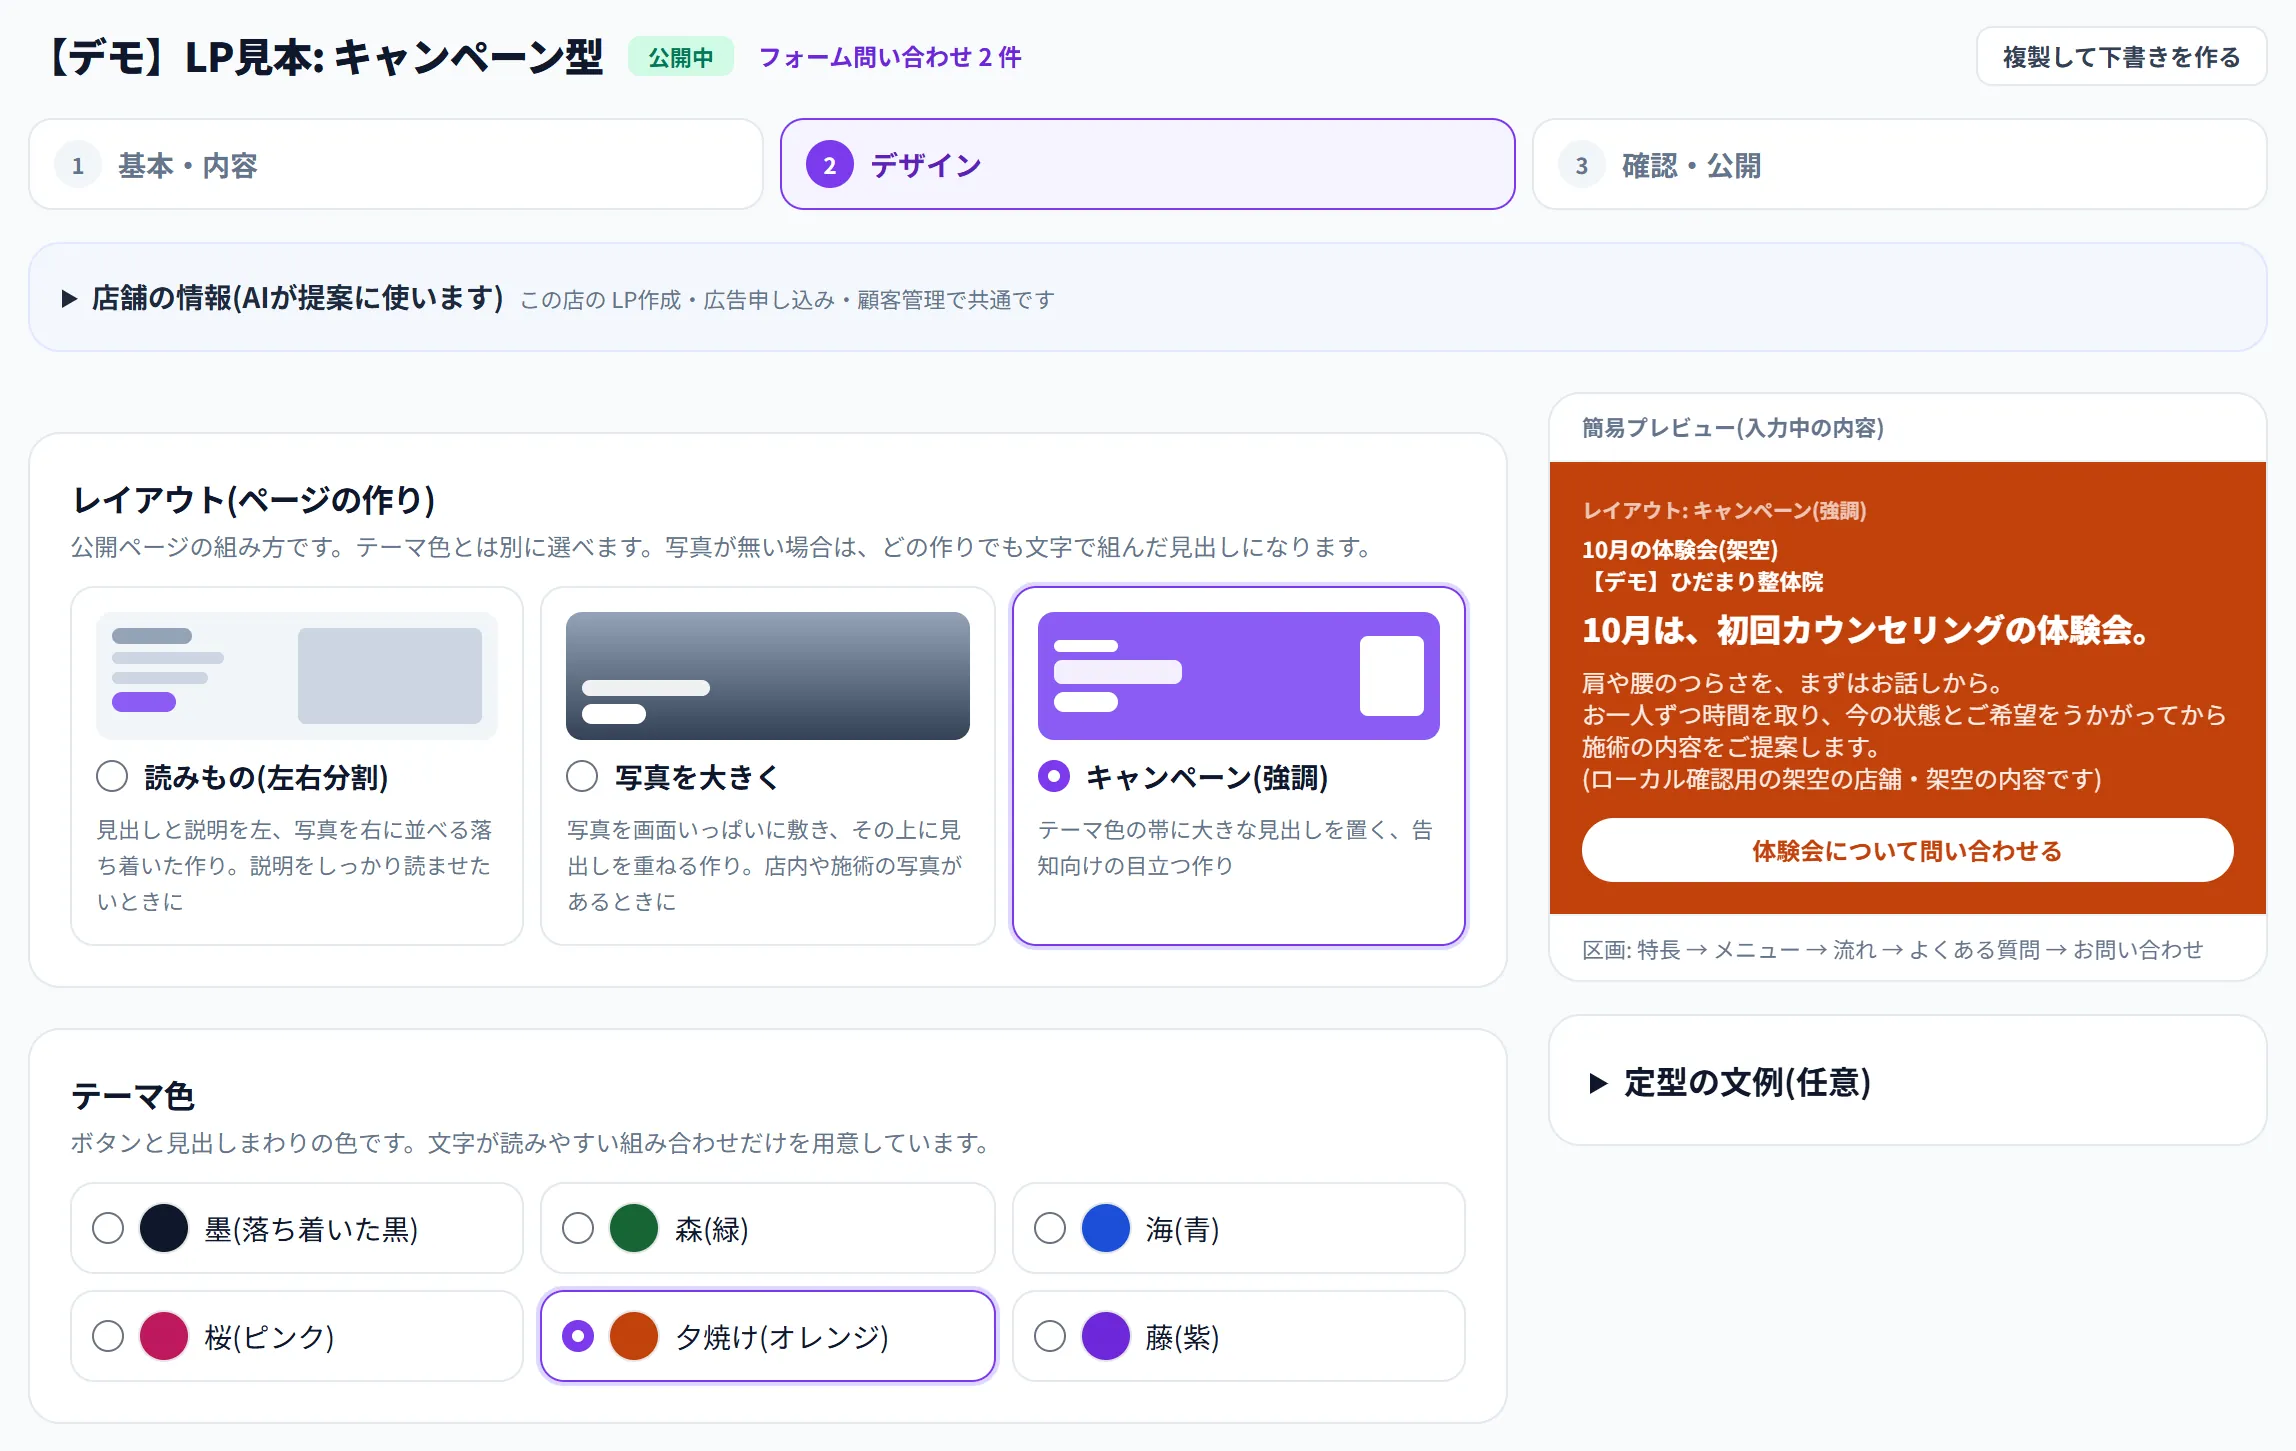Click the 区画: 特長 → メニュー section order text
The height and width of the screenshot is (1451, 2296).
(1892, 949)
